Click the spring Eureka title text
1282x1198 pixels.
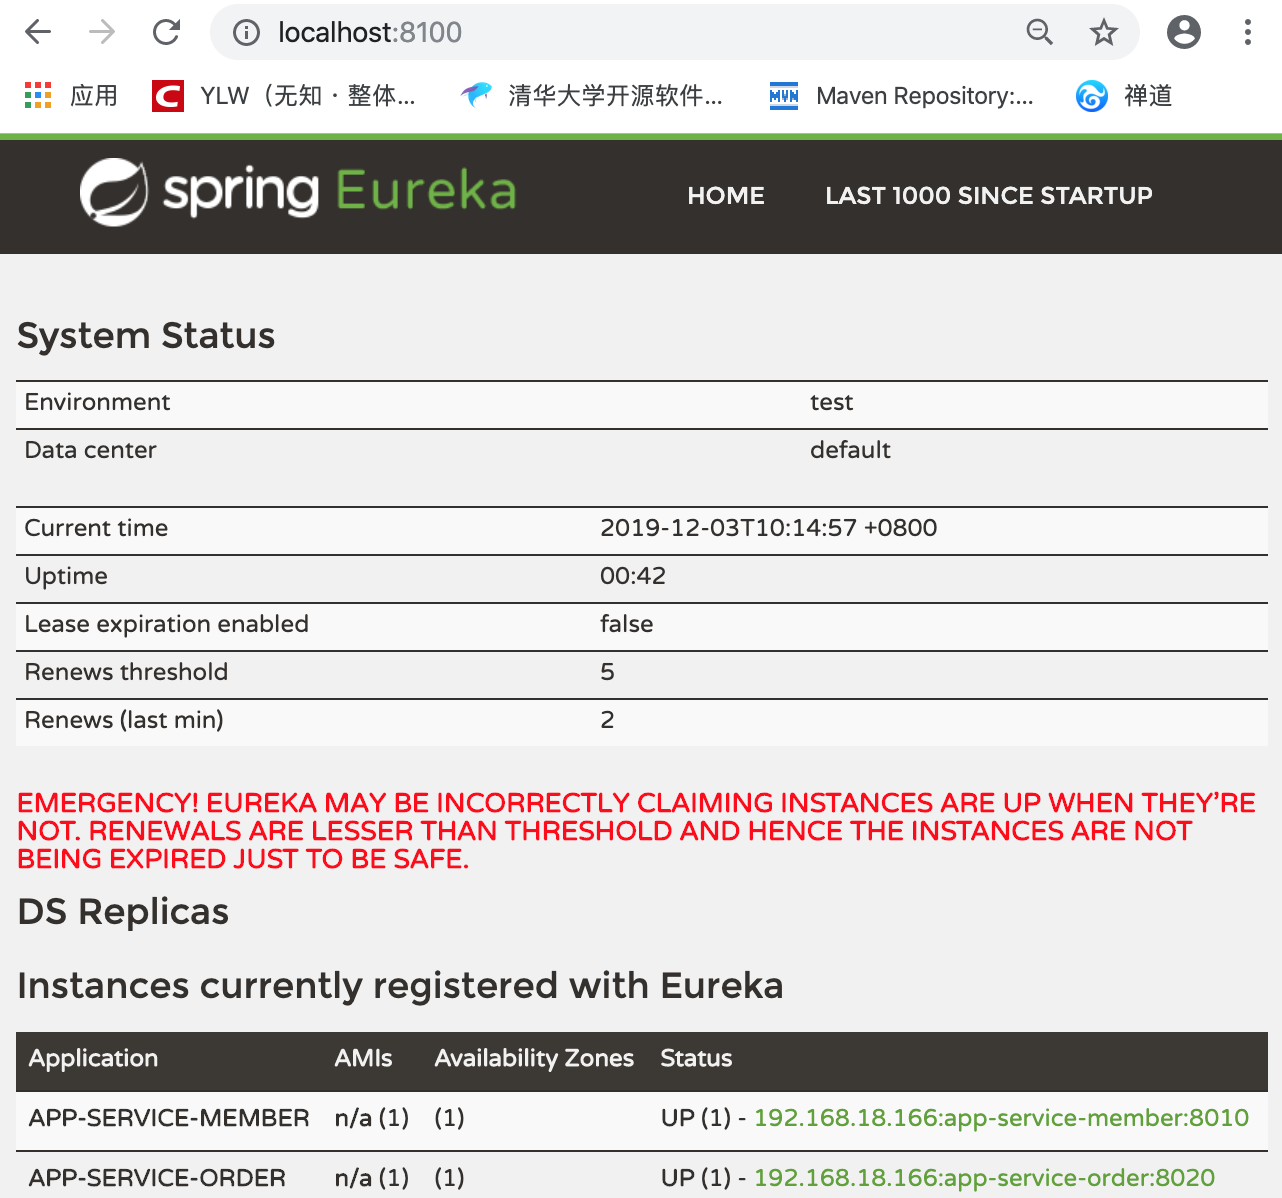pyautogui.click(x=340, y=192)
